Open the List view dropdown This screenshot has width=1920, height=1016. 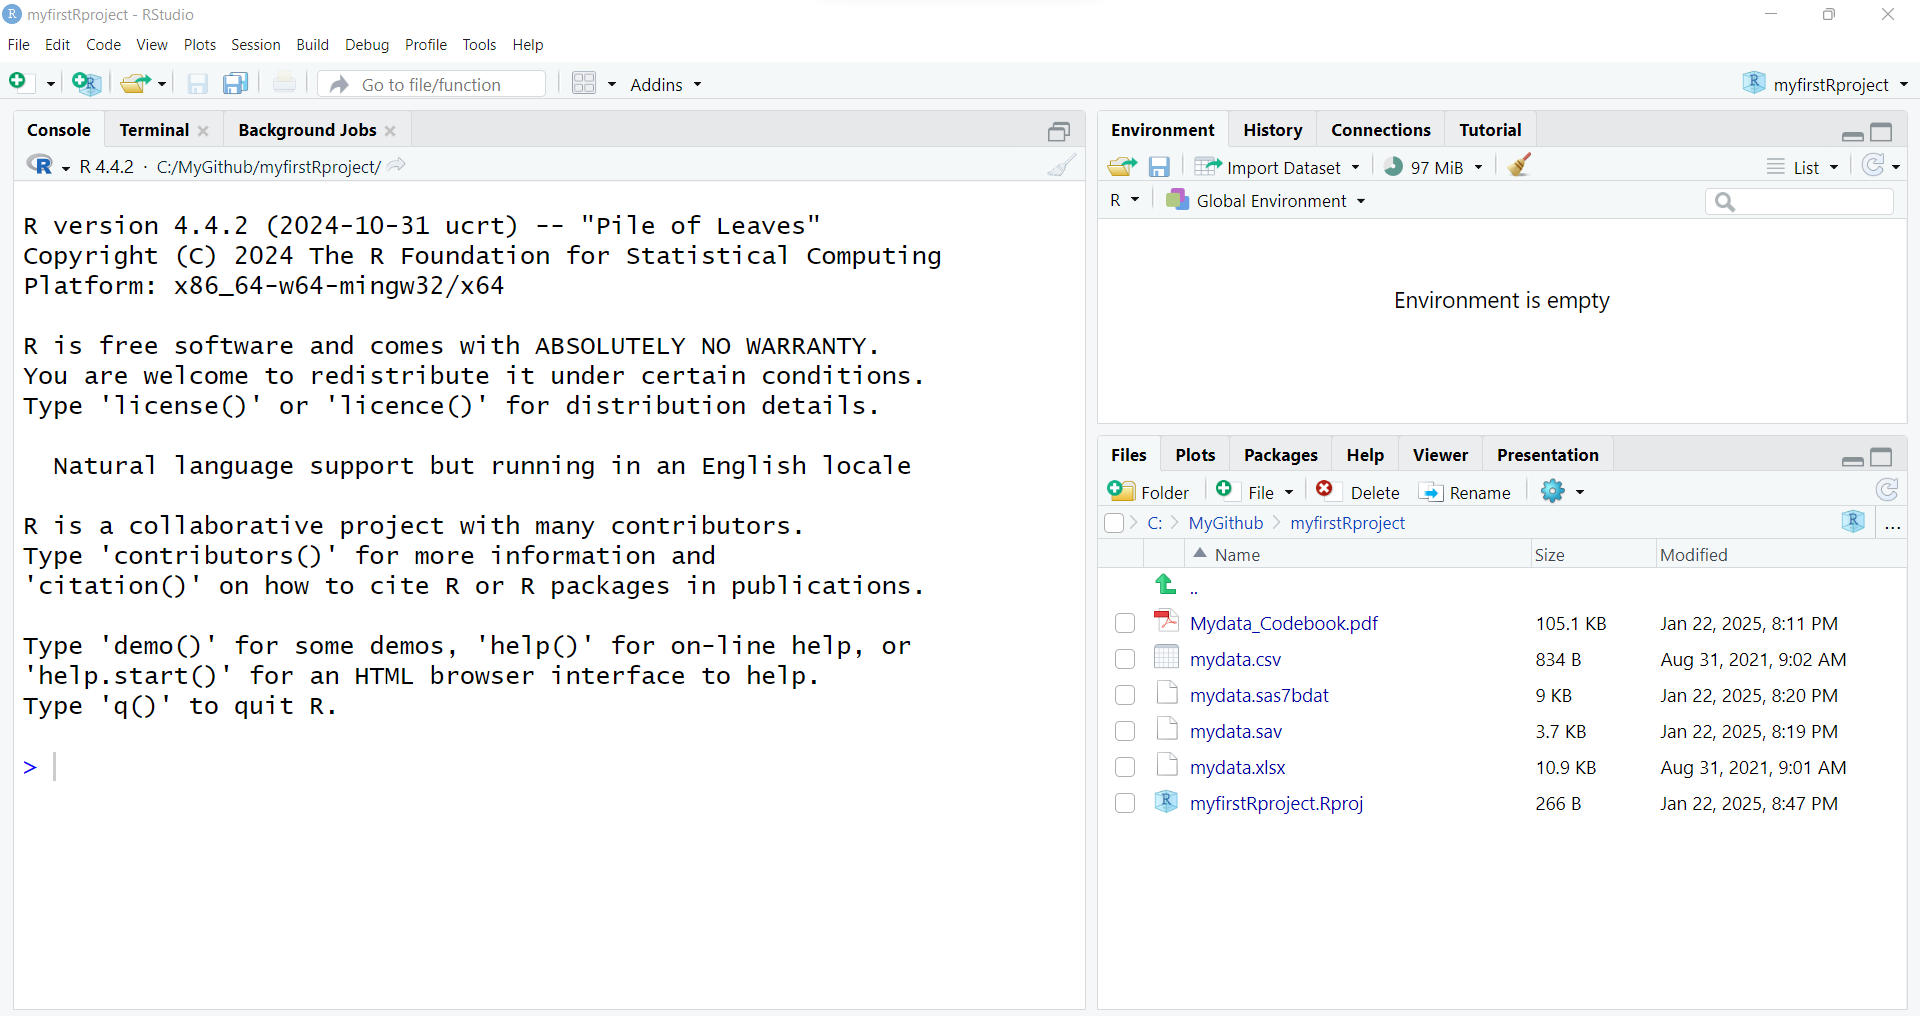[1803, 167]
